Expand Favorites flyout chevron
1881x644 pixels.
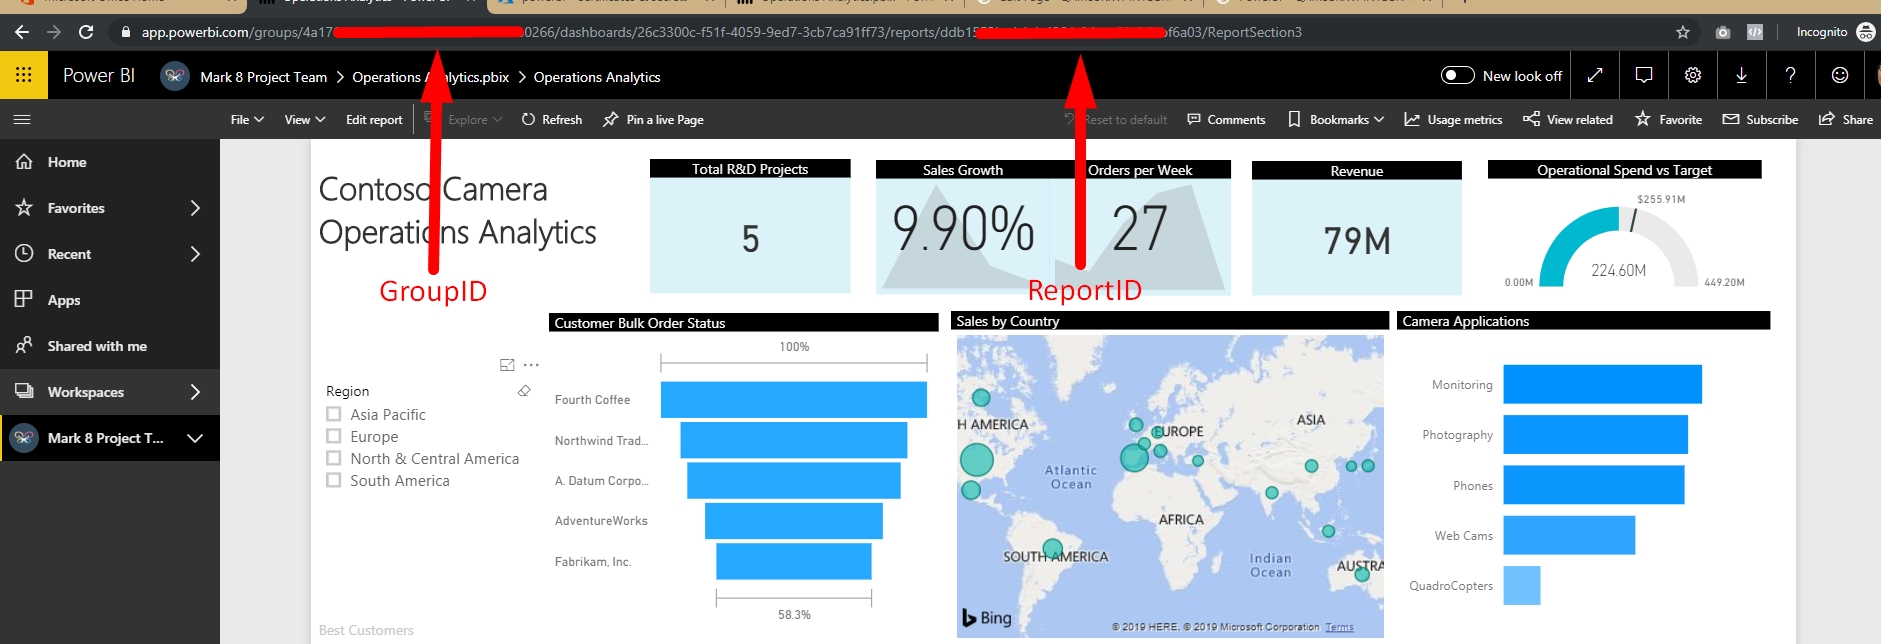pos(195,208)
